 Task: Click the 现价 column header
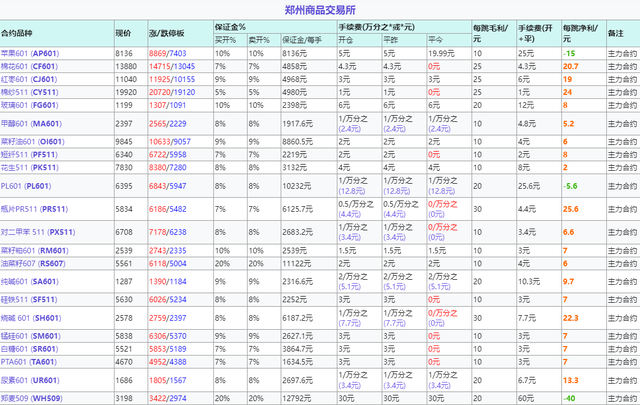tap(123, 33)
